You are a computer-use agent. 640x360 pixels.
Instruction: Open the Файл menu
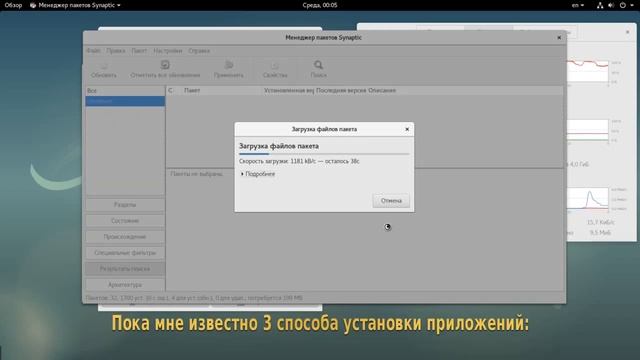93,51
